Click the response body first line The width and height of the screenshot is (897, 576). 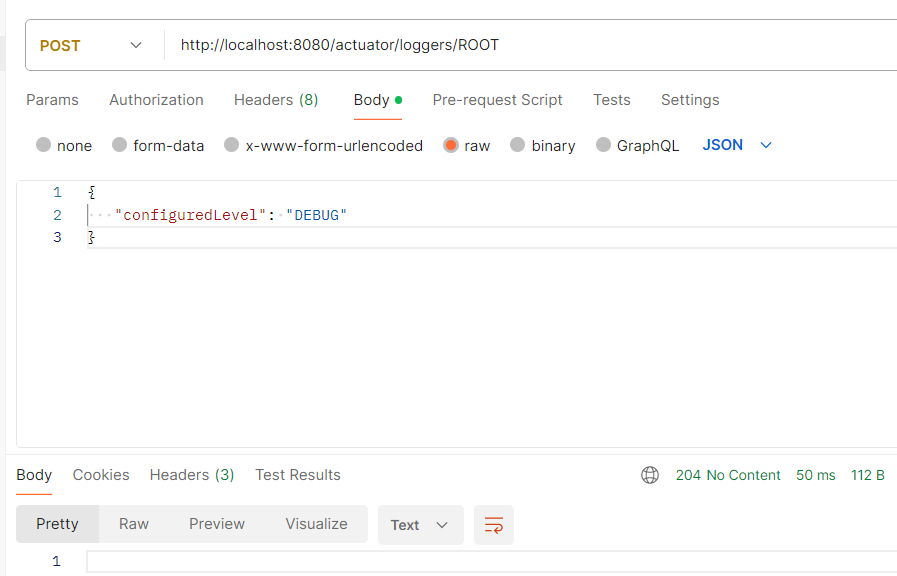coord(491,562)
